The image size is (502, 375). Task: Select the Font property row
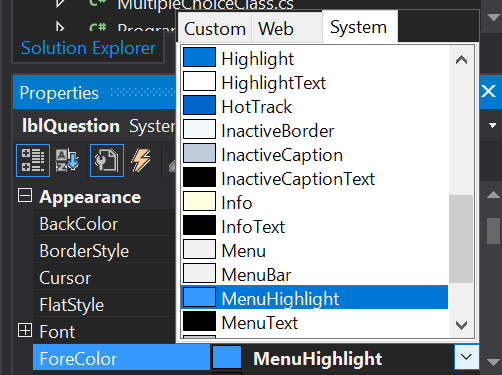pos(104,332)
